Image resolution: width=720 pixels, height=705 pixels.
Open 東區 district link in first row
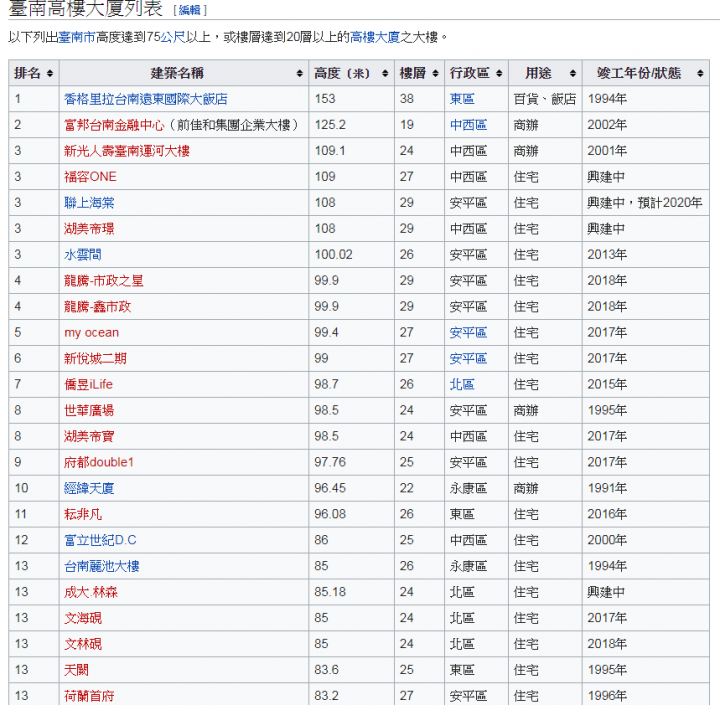click(462, 99)
